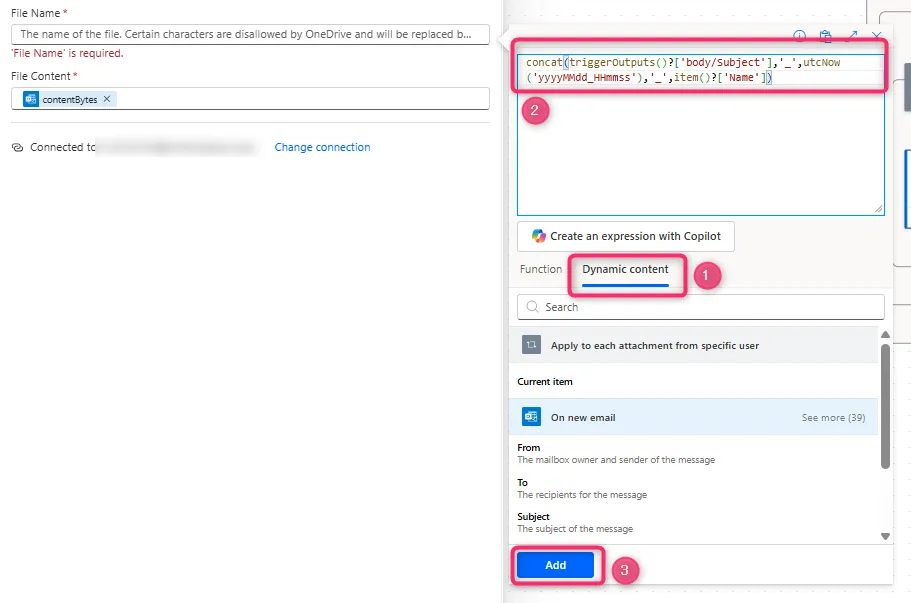Open the Change connection link
911x603 pixels.
(x=322, y=147)
